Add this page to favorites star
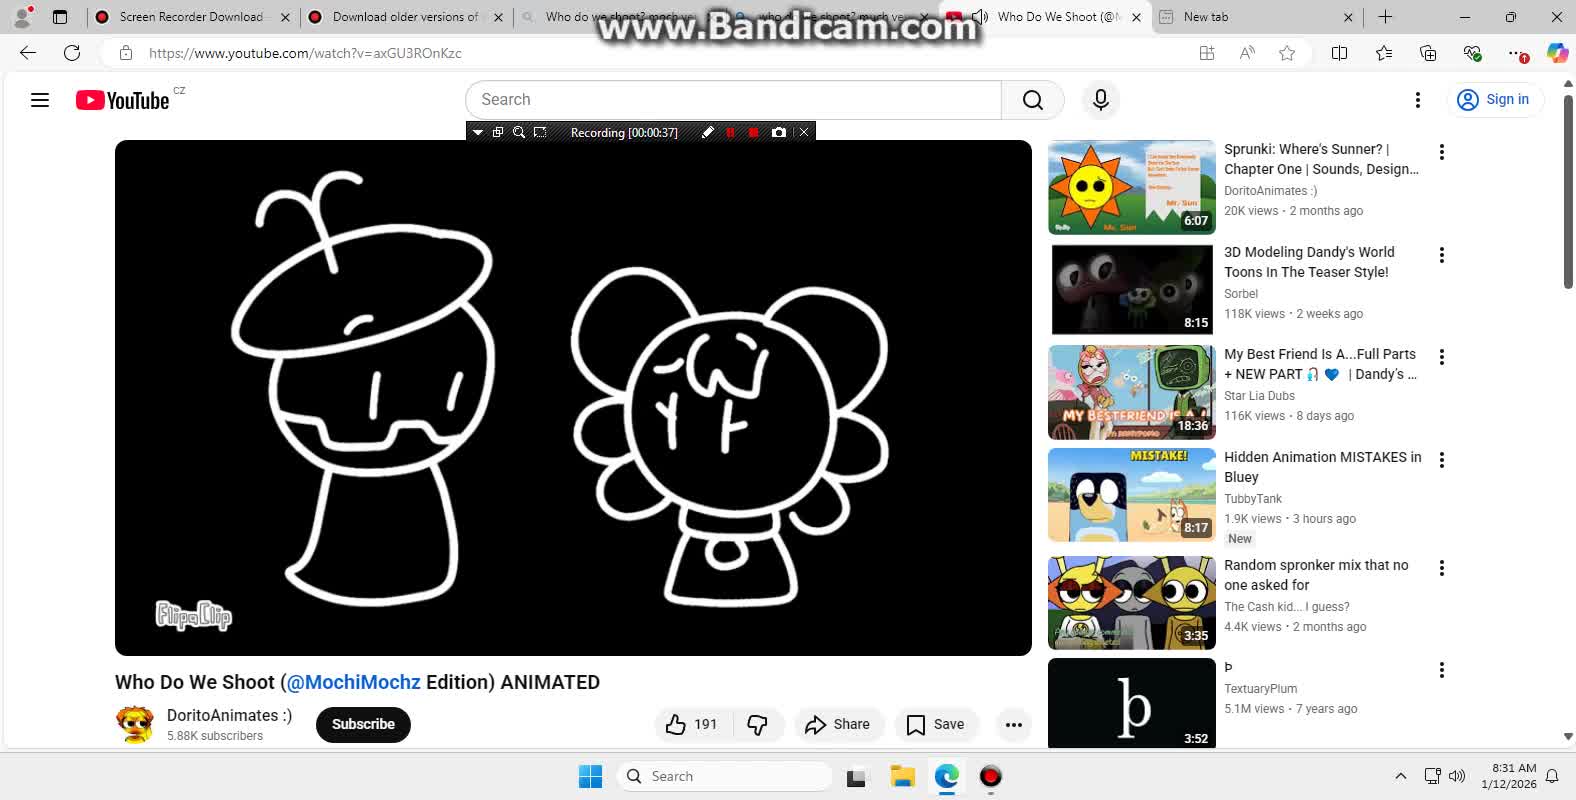 [x=1287, y=53]
